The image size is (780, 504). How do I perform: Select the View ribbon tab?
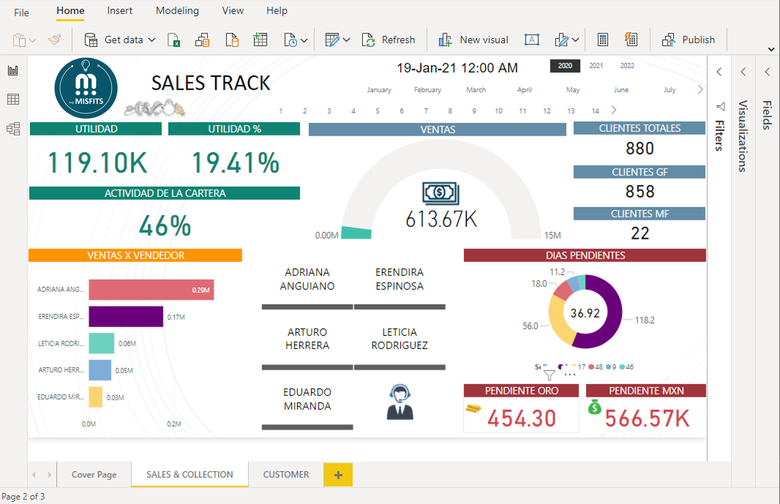pyautogui.click(x=233, y=10)
